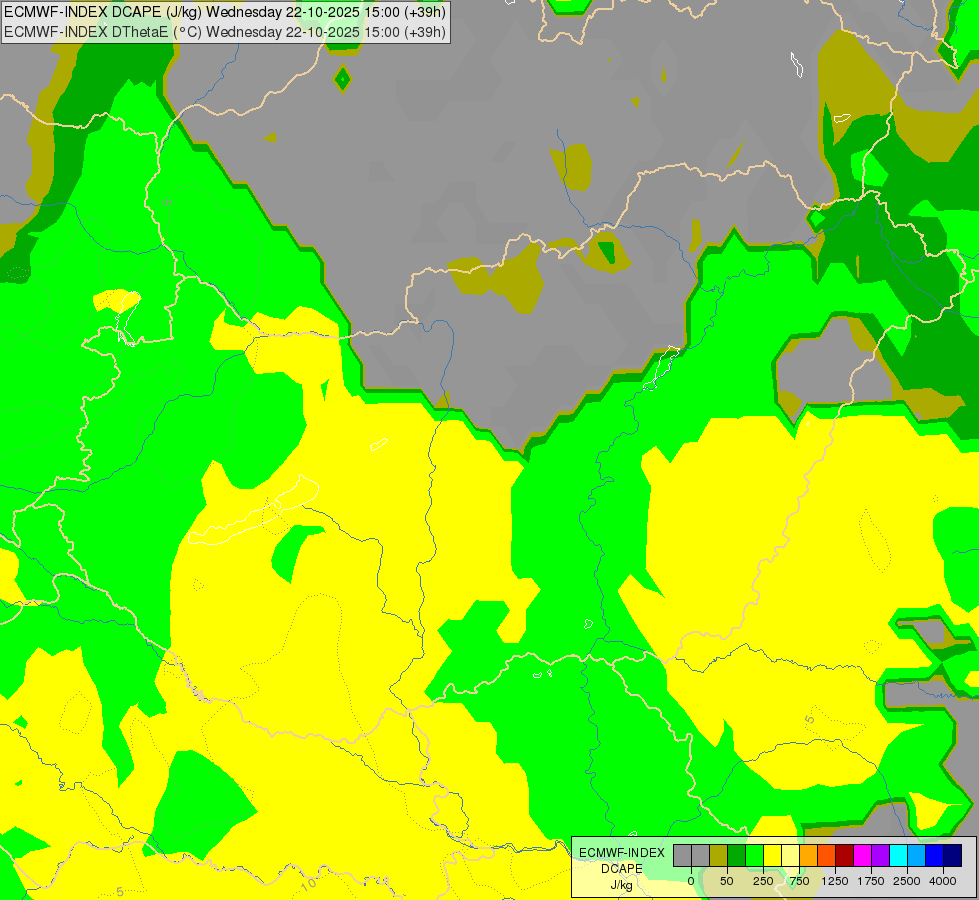Click the leftmost gray legend swatch
979x900 pixels.
coord(682,855)
